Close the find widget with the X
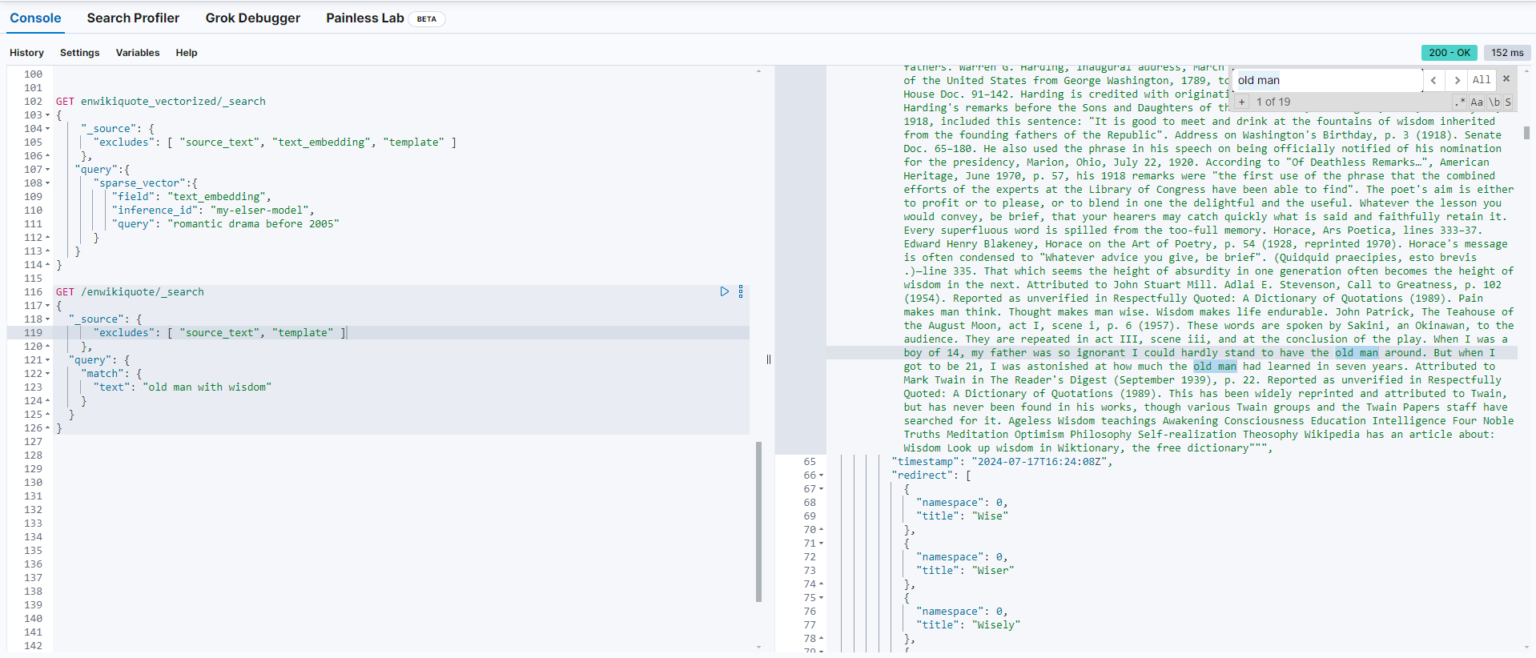This screenshot has height=658, width=1536. click(x=1507, y=79)
